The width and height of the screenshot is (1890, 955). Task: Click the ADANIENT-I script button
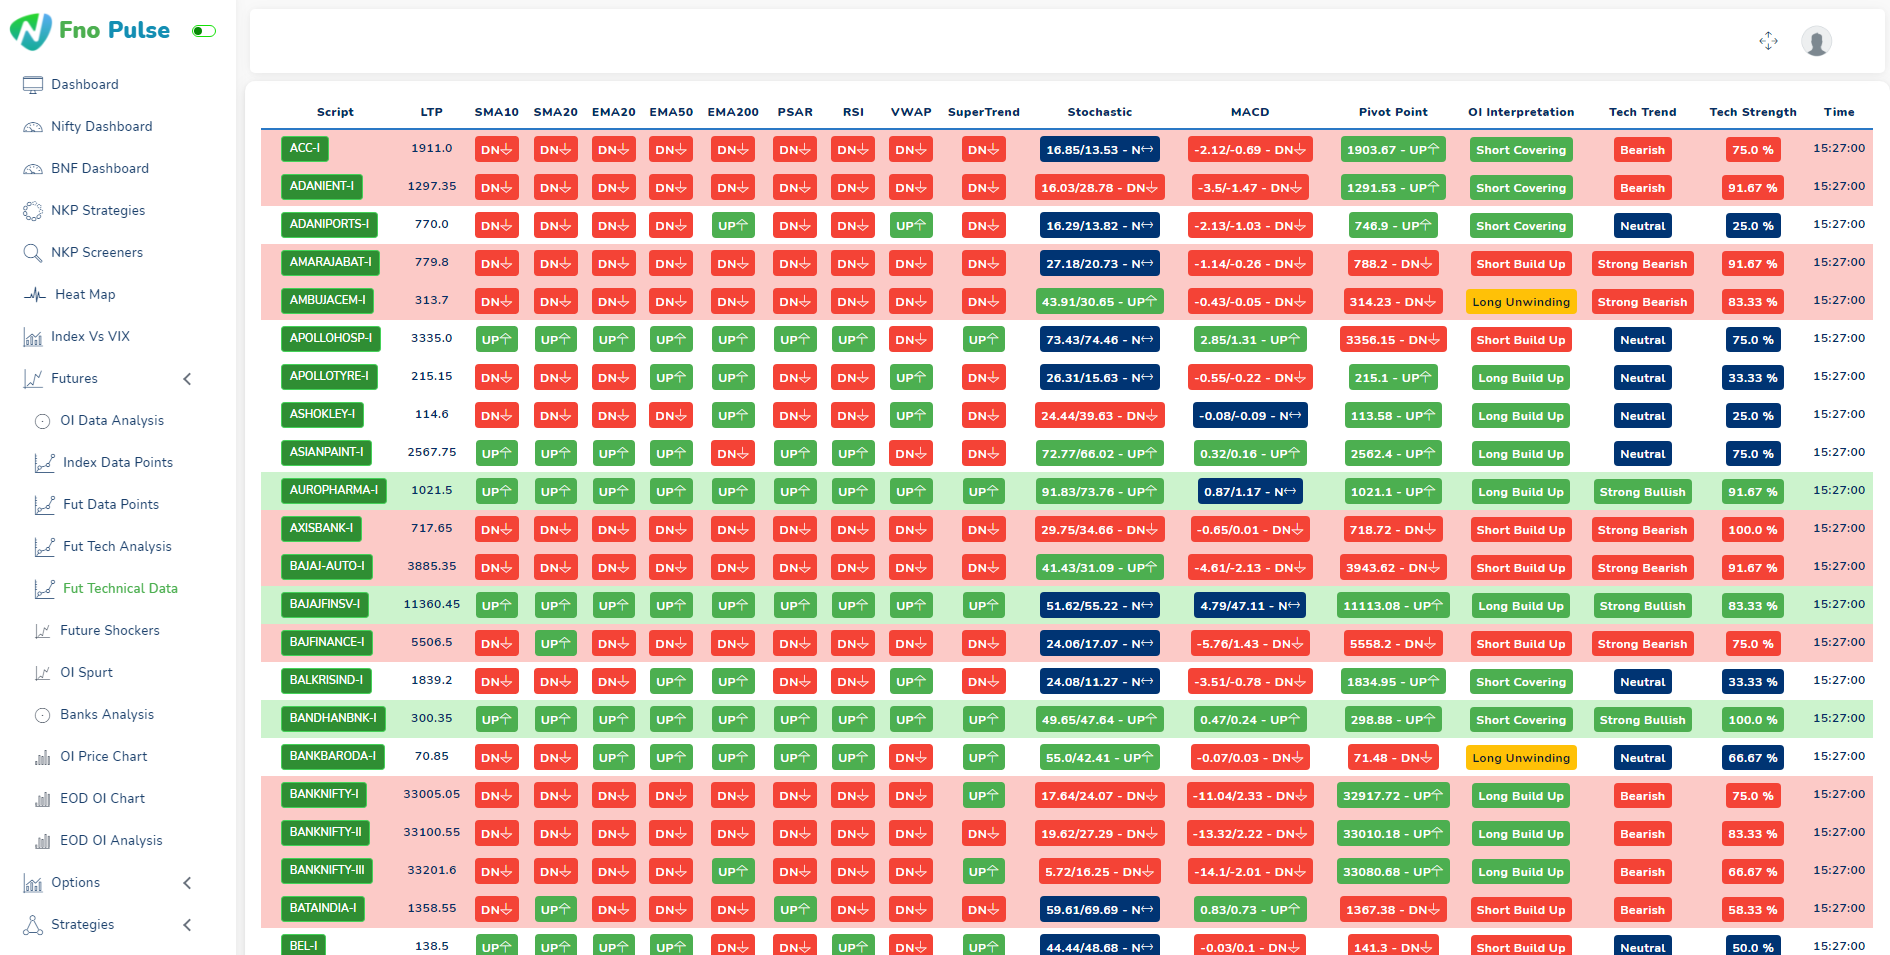click(321, 186)
